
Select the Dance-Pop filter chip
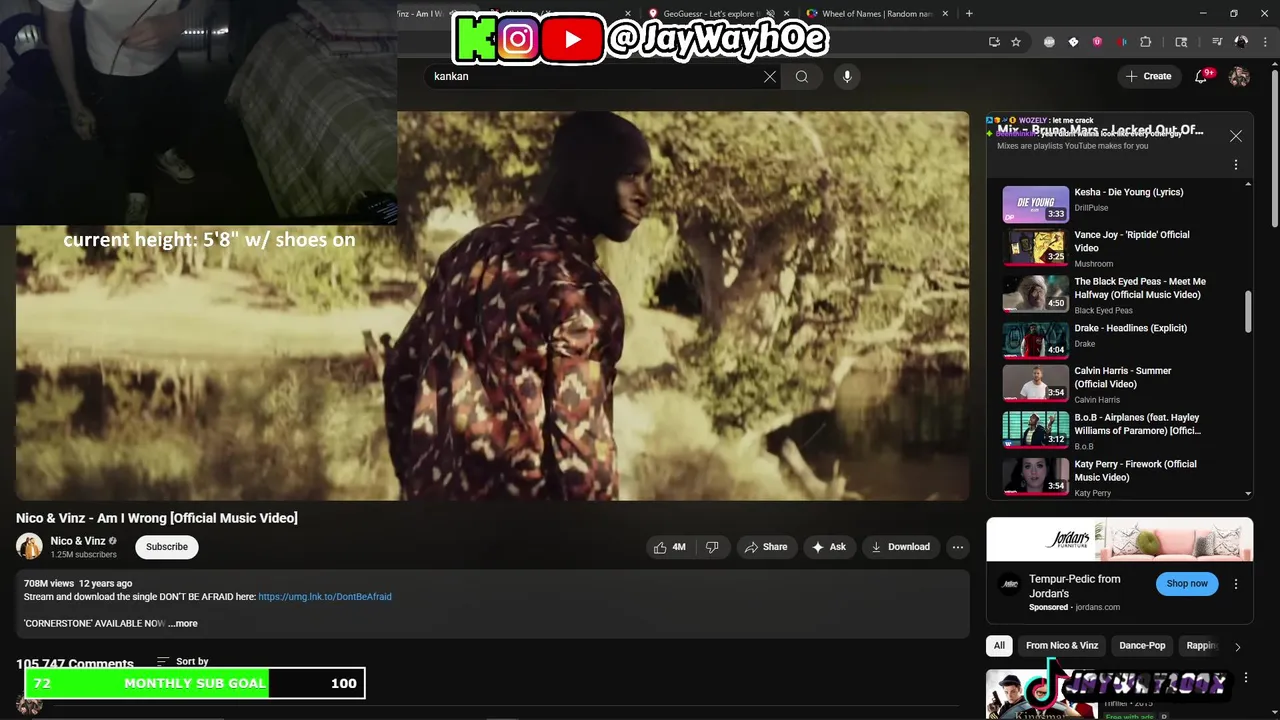[x=1142, y=646]
